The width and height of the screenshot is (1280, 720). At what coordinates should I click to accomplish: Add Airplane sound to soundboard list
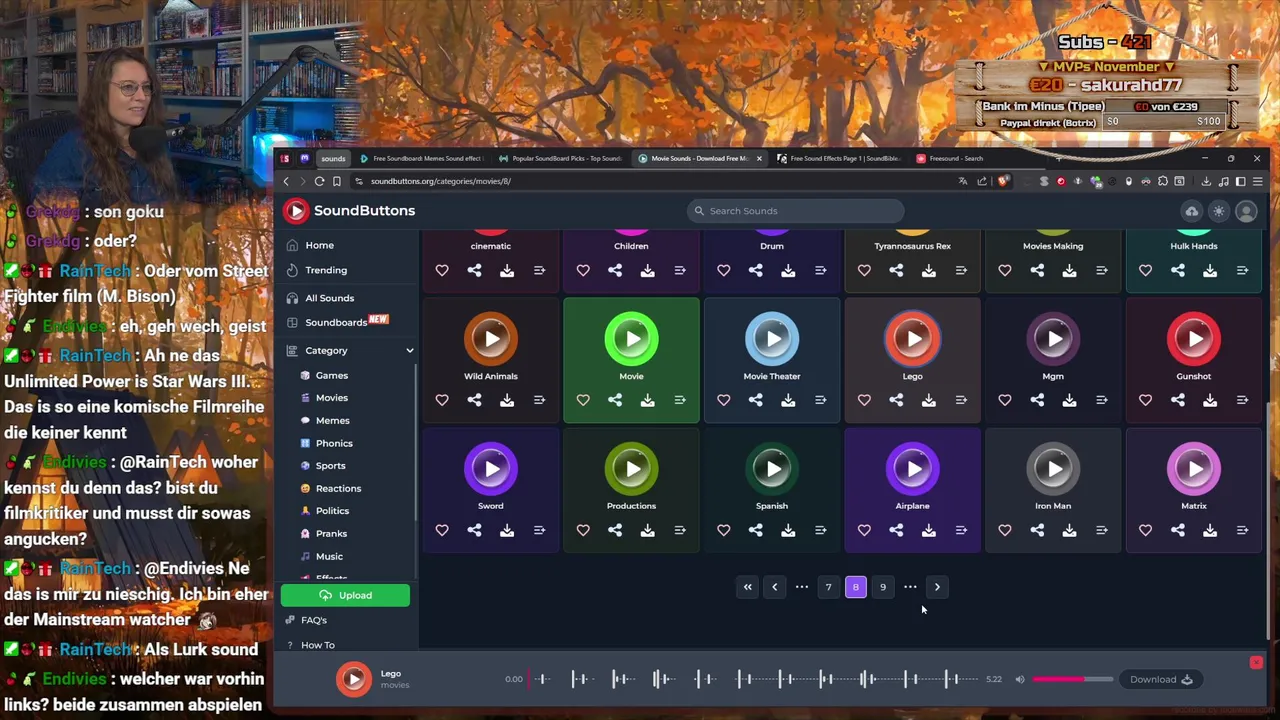tap(961, 530)
